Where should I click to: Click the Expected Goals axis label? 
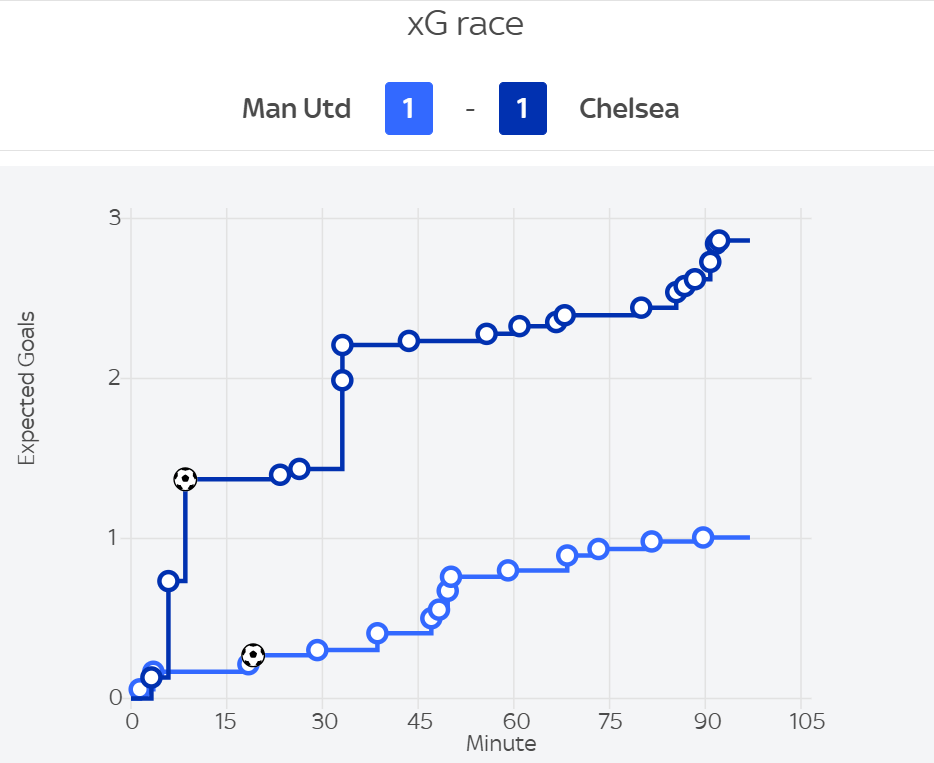[x=27, y=388]
